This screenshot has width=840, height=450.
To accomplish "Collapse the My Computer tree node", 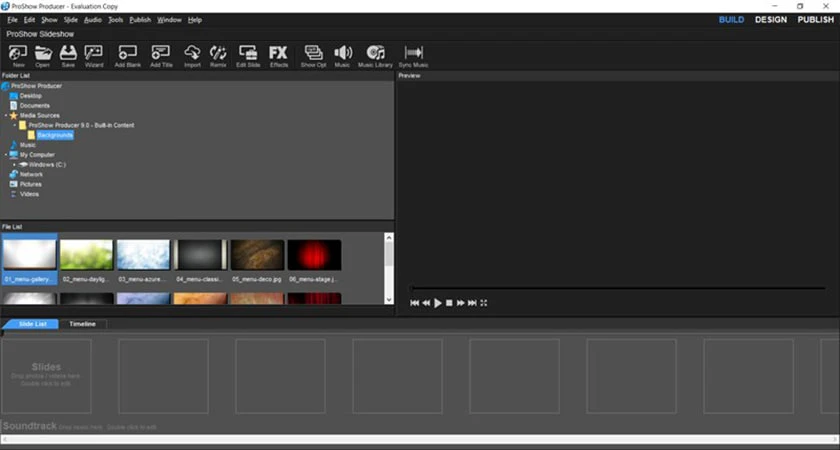I will [6, 155].
